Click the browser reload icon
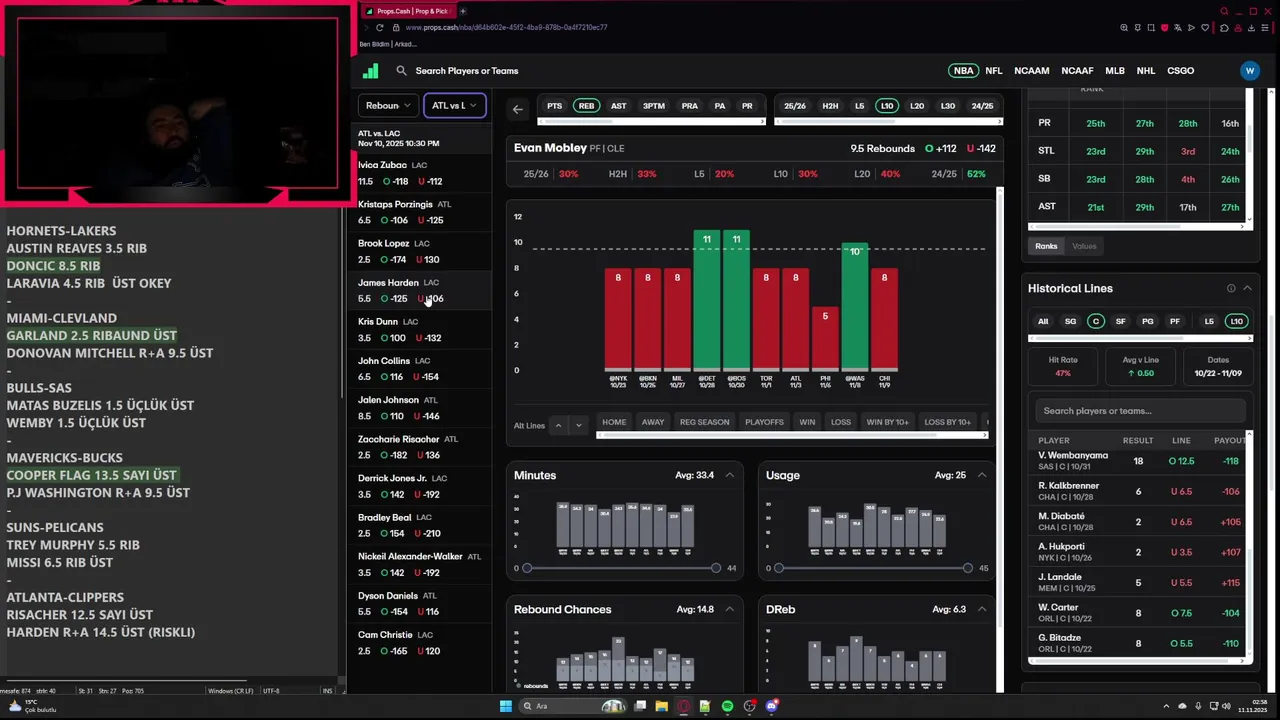This screenshot has height=720, width=1280. click(379, 27)
